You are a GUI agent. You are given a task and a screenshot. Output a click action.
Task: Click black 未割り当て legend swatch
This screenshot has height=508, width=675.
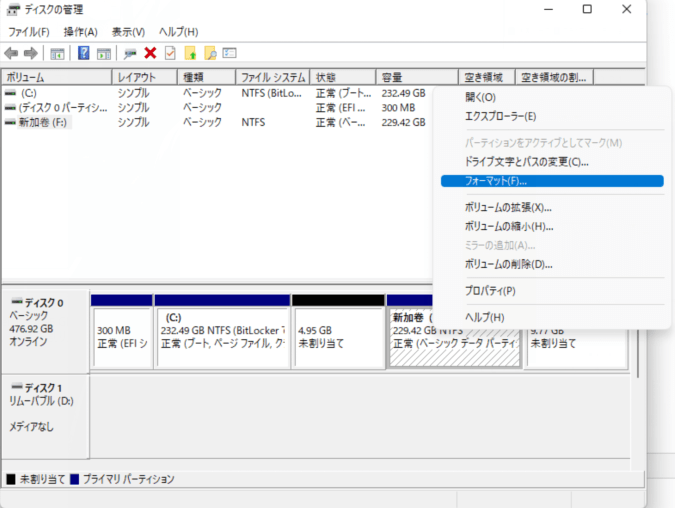tap(11, 479)
